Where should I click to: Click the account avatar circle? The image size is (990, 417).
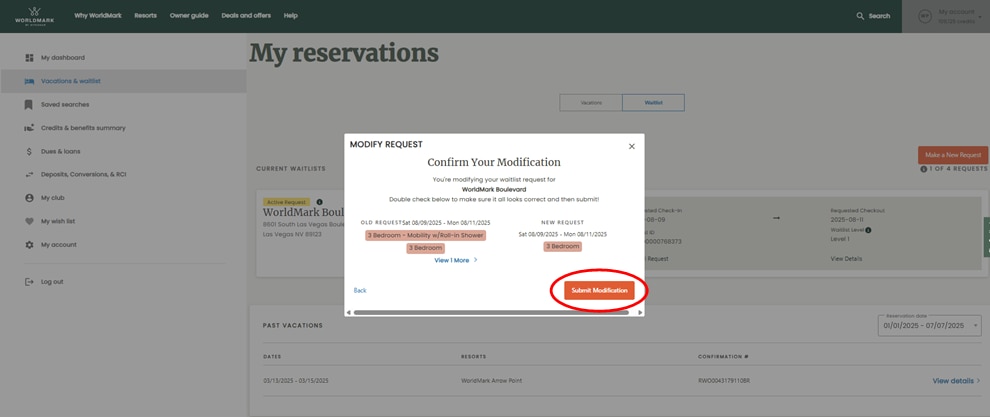click(924, 17)
